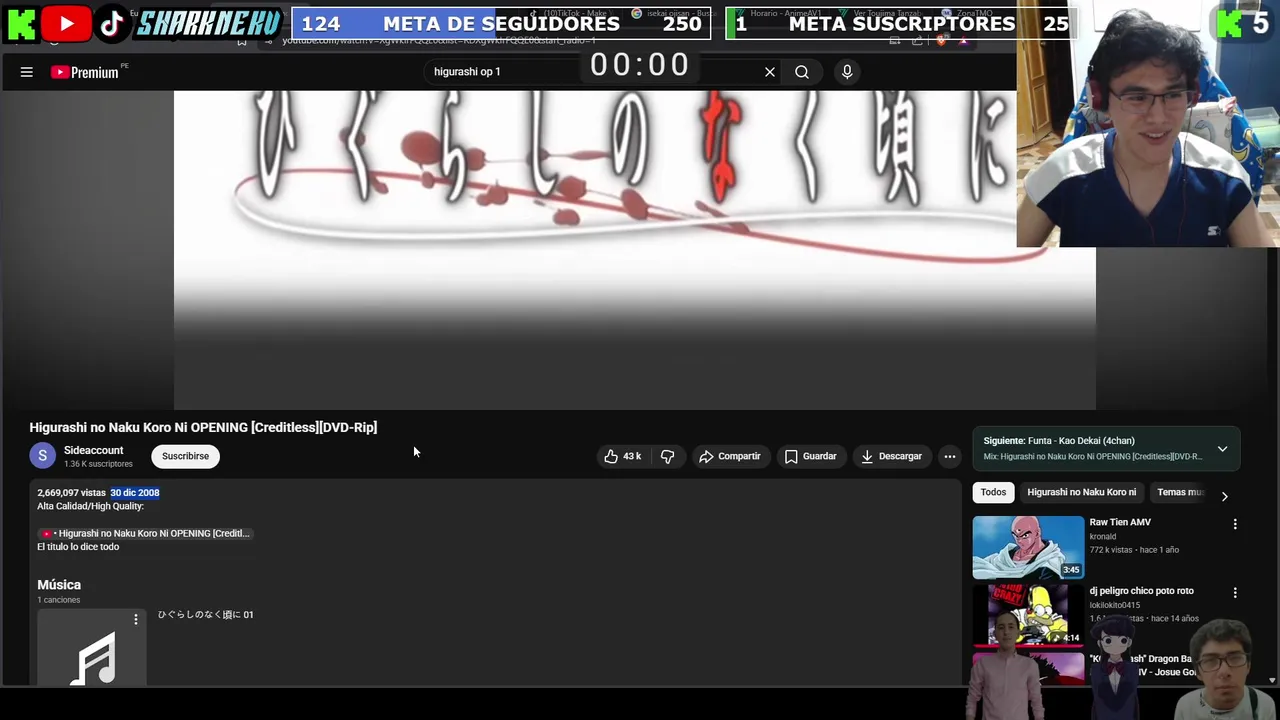Open more actions three-dot menu beside Descargar

[x=950, y=456]
